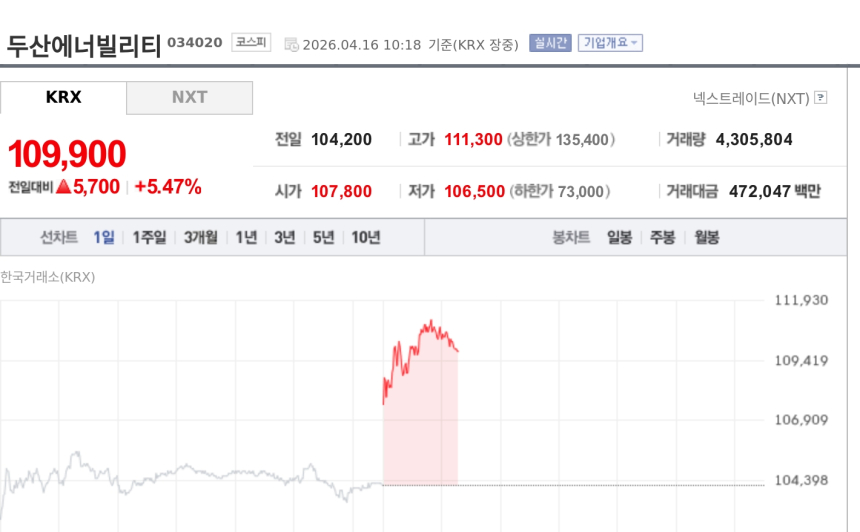Click the 실시간 real-time badge

pyautogui.click(x=550, y=43)
